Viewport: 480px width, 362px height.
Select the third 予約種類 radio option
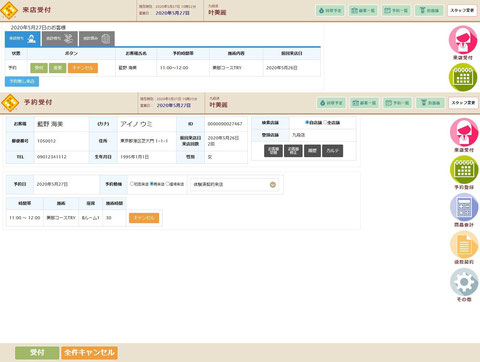168,184
